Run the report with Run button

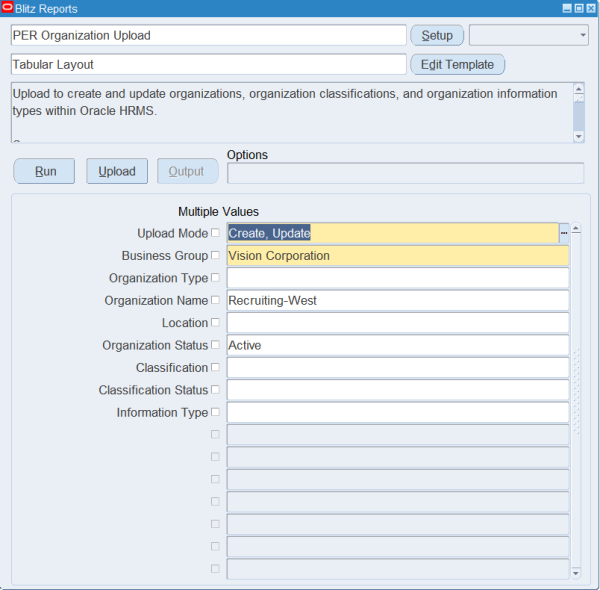click(44, 171)
